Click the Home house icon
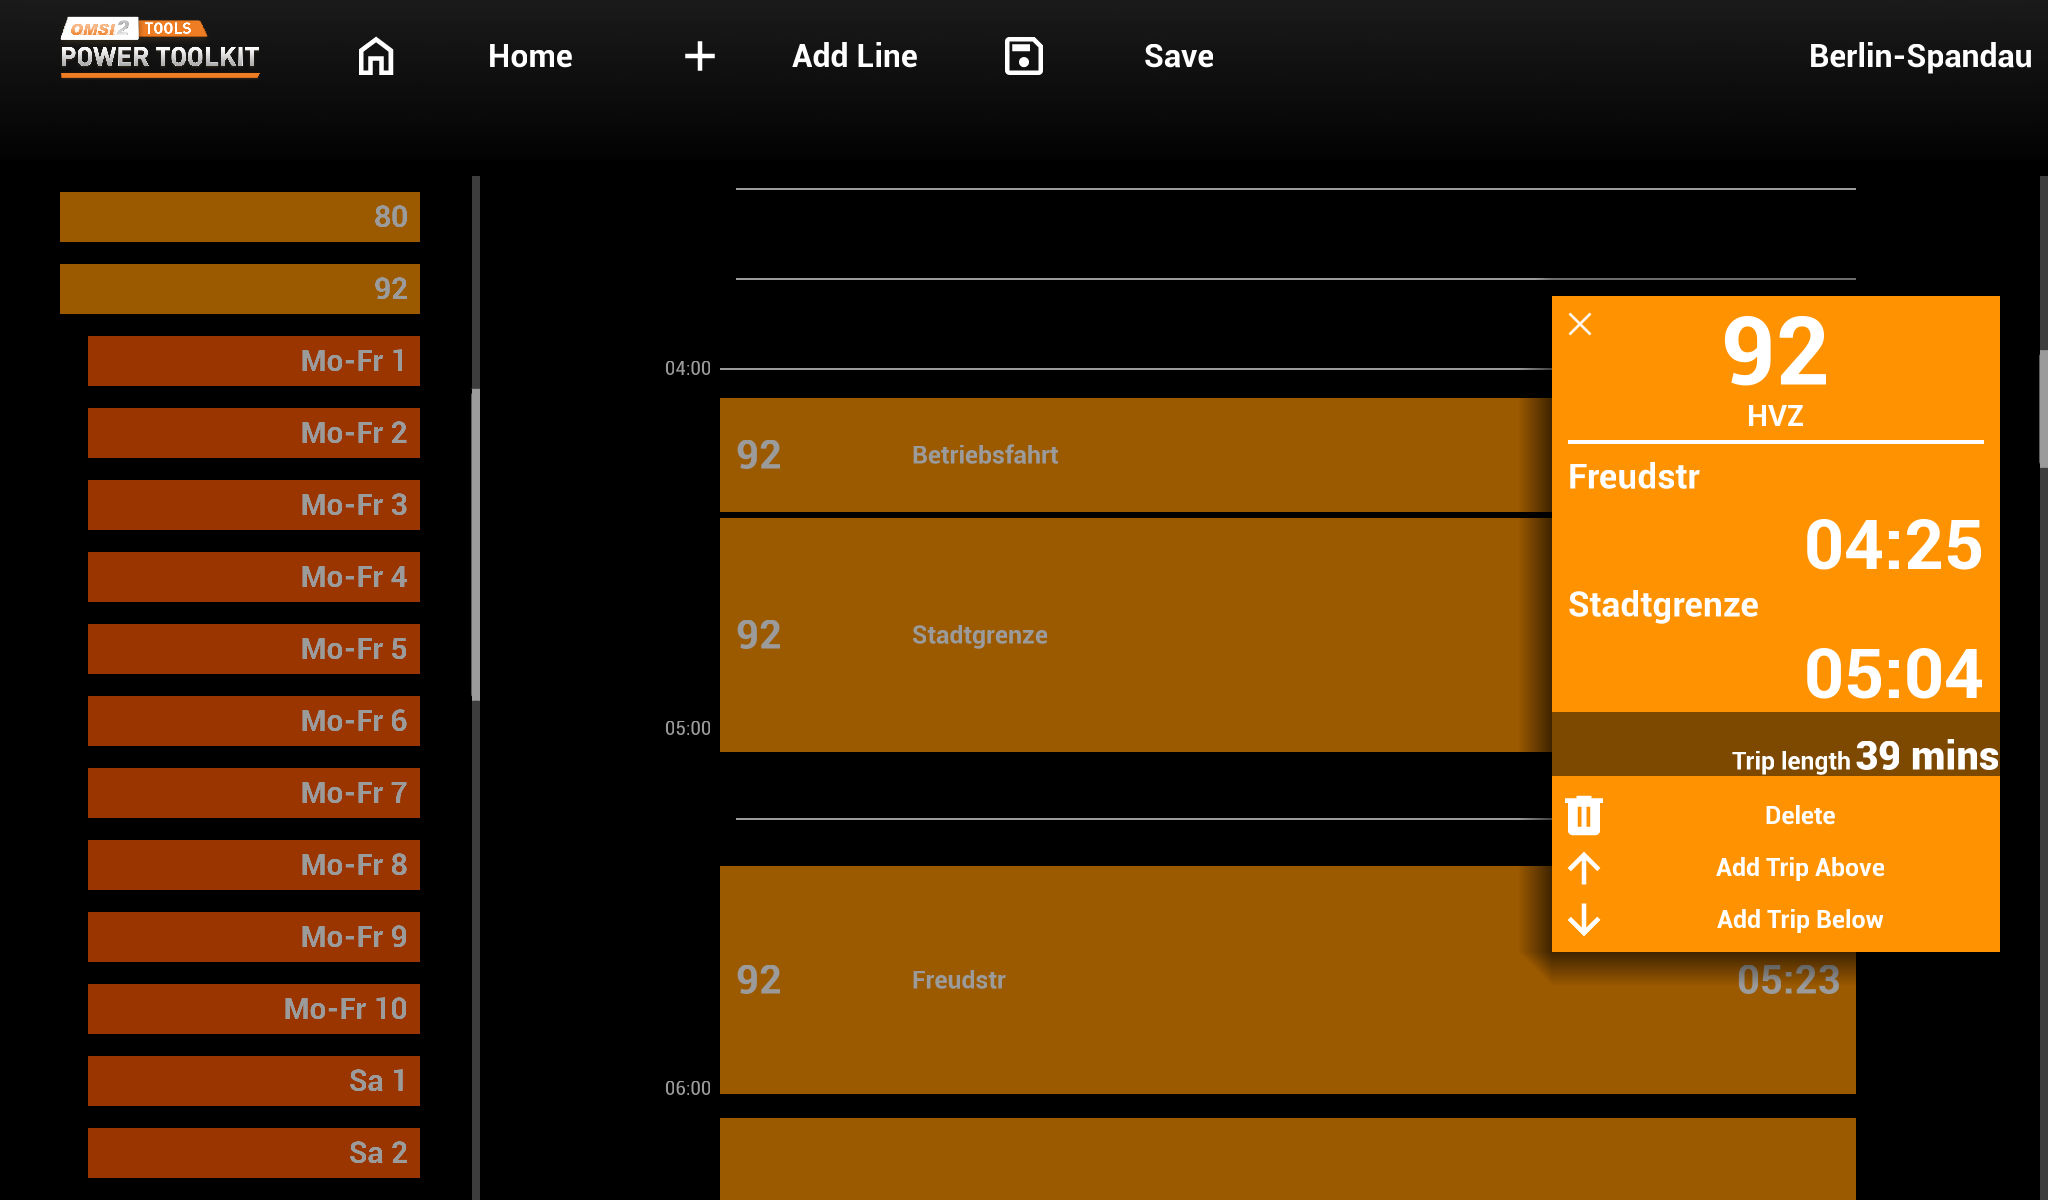 point(376,56)
